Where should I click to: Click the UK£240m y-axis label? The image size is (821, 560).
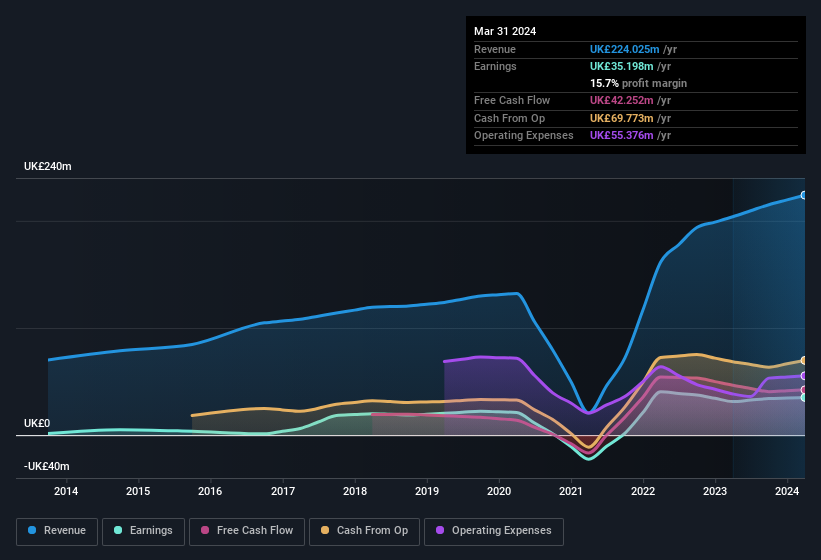48,167
